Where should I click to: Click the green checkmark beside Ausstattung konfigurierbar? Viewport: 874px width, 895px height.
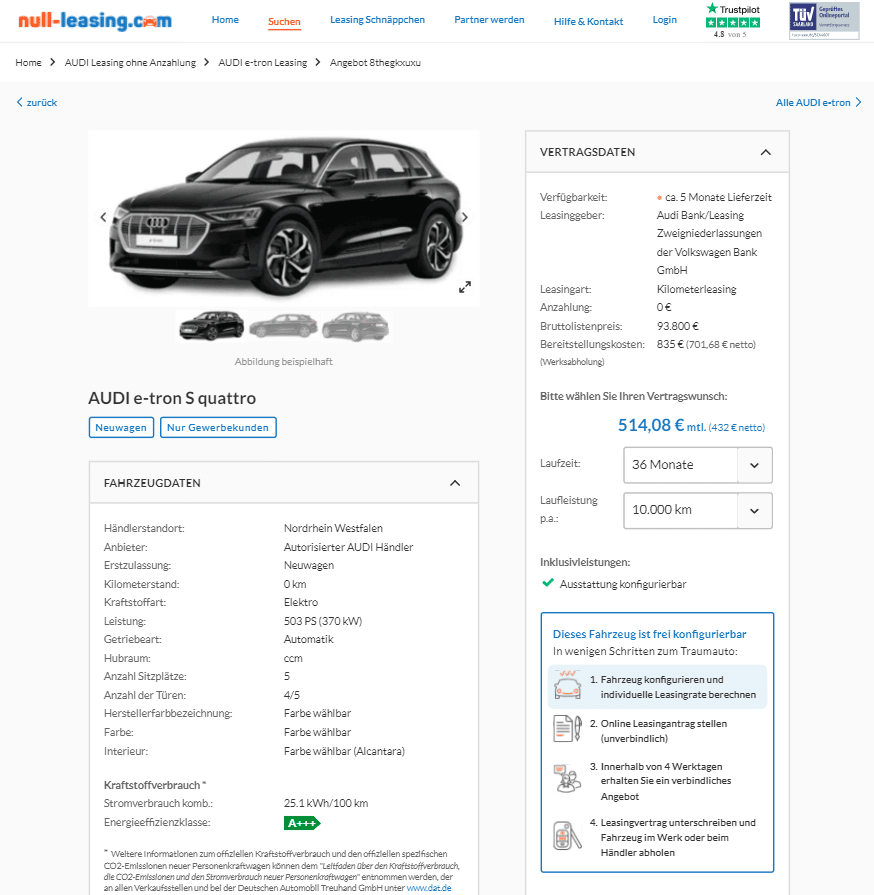[548, 583]
